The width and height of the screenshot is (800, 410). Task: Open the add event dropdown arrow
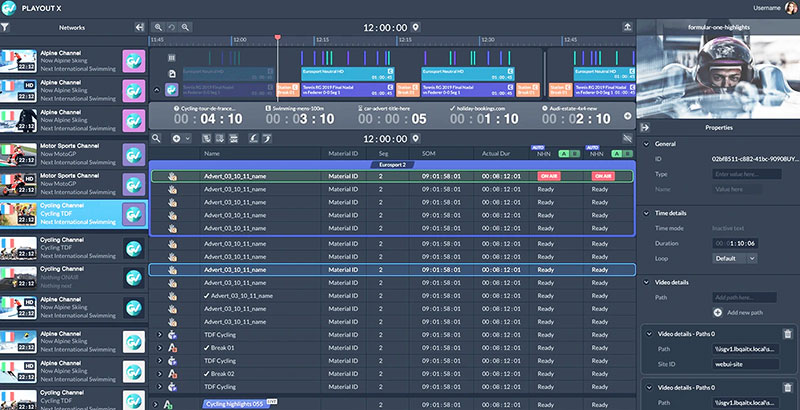click(188, 138)
